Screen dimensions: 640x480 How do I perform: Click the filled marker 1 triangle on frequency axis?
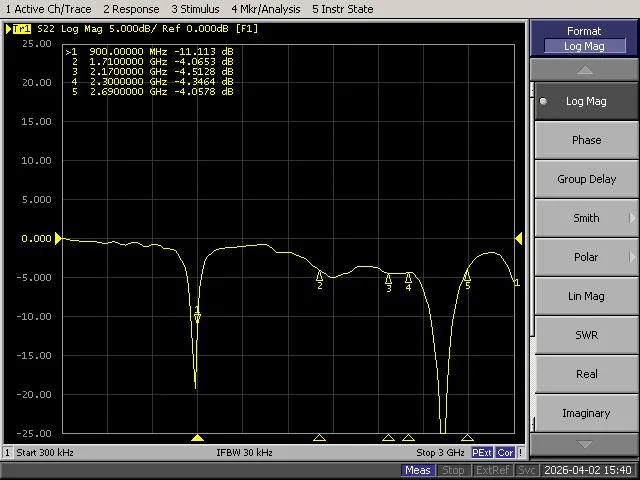pos(198,438)
